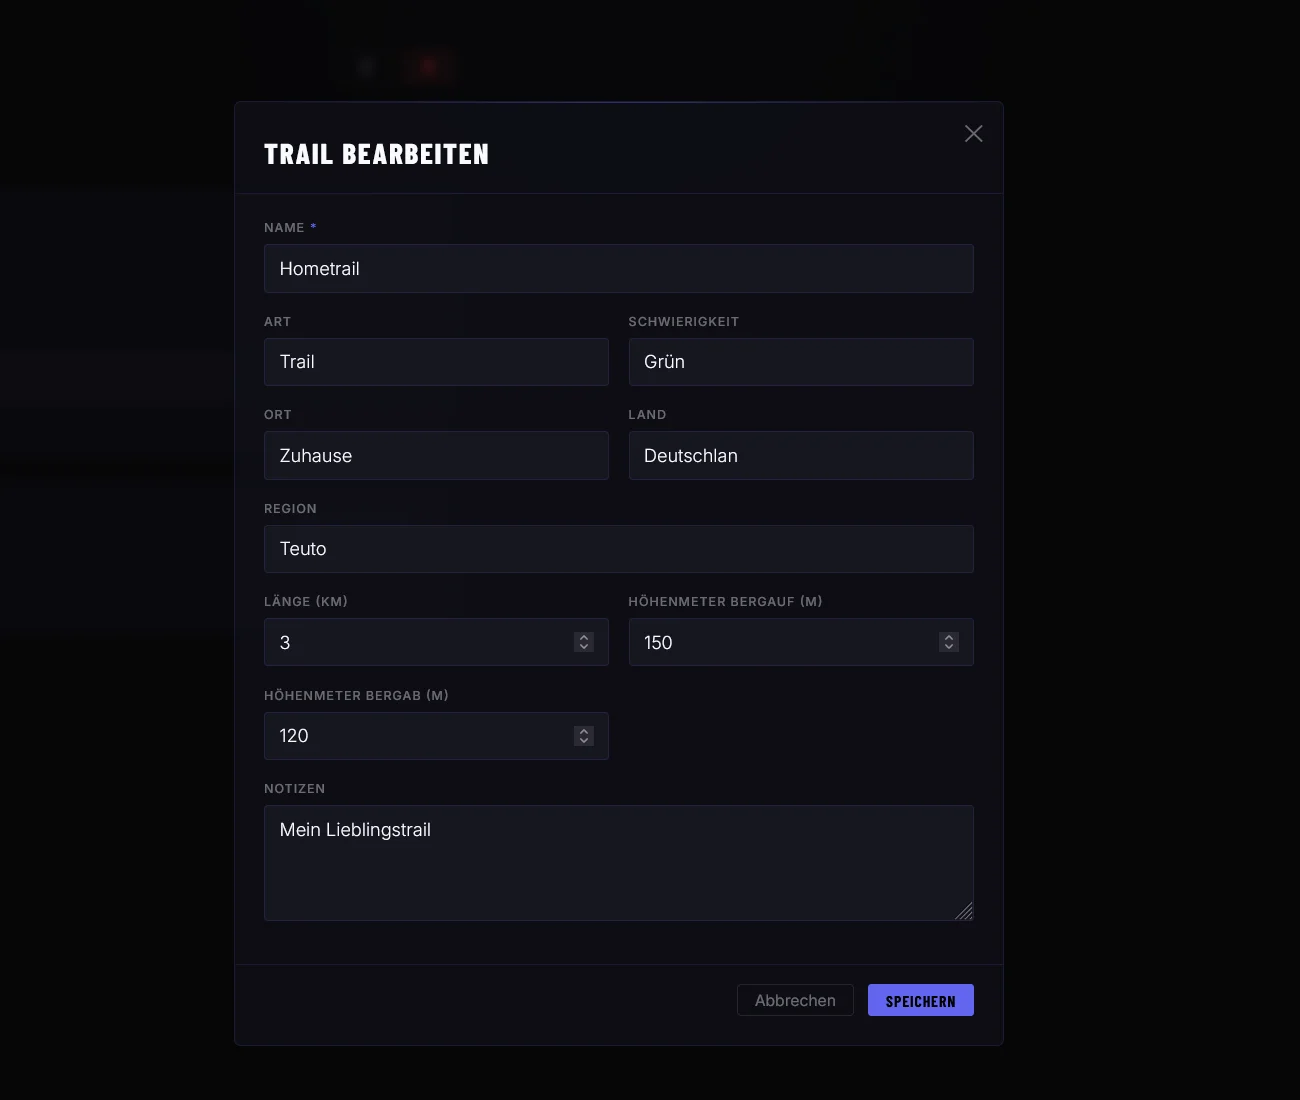This screenshot has height=1100, width=1300.
Task: Click the Abbrechen button
Action: click(x=795, y=1000)
